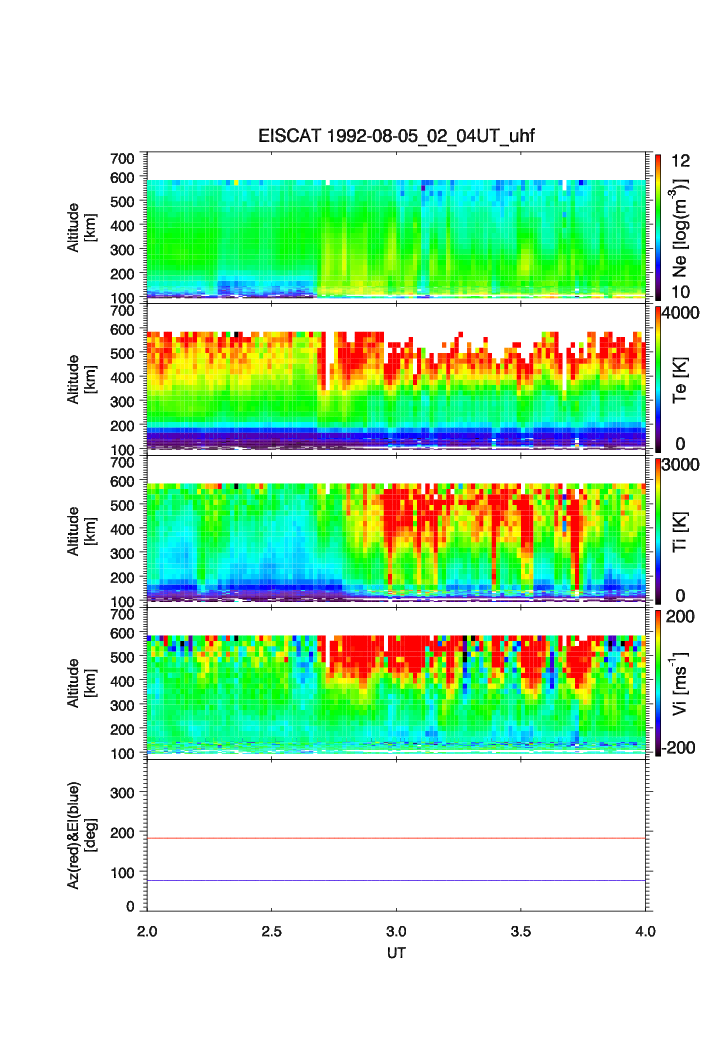Click inside the Ti ion temperature plot
Image resolution: width=708 pixels, height=1063 pixels.
(x=396, y=531)
